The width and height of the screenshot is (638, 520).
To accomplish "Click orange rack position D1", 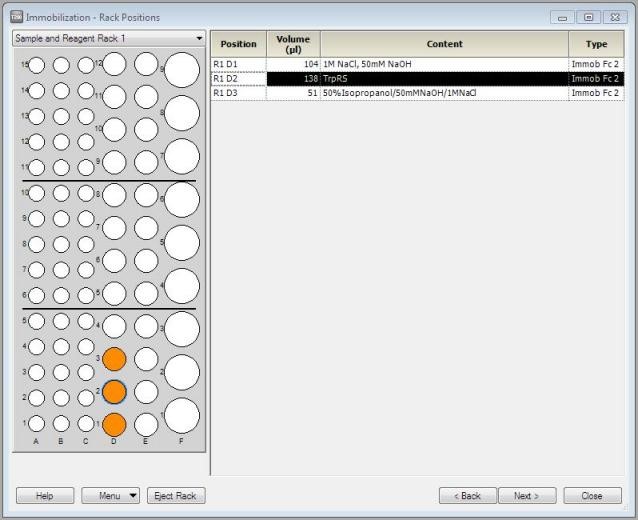I will click(x=114, y=424).
